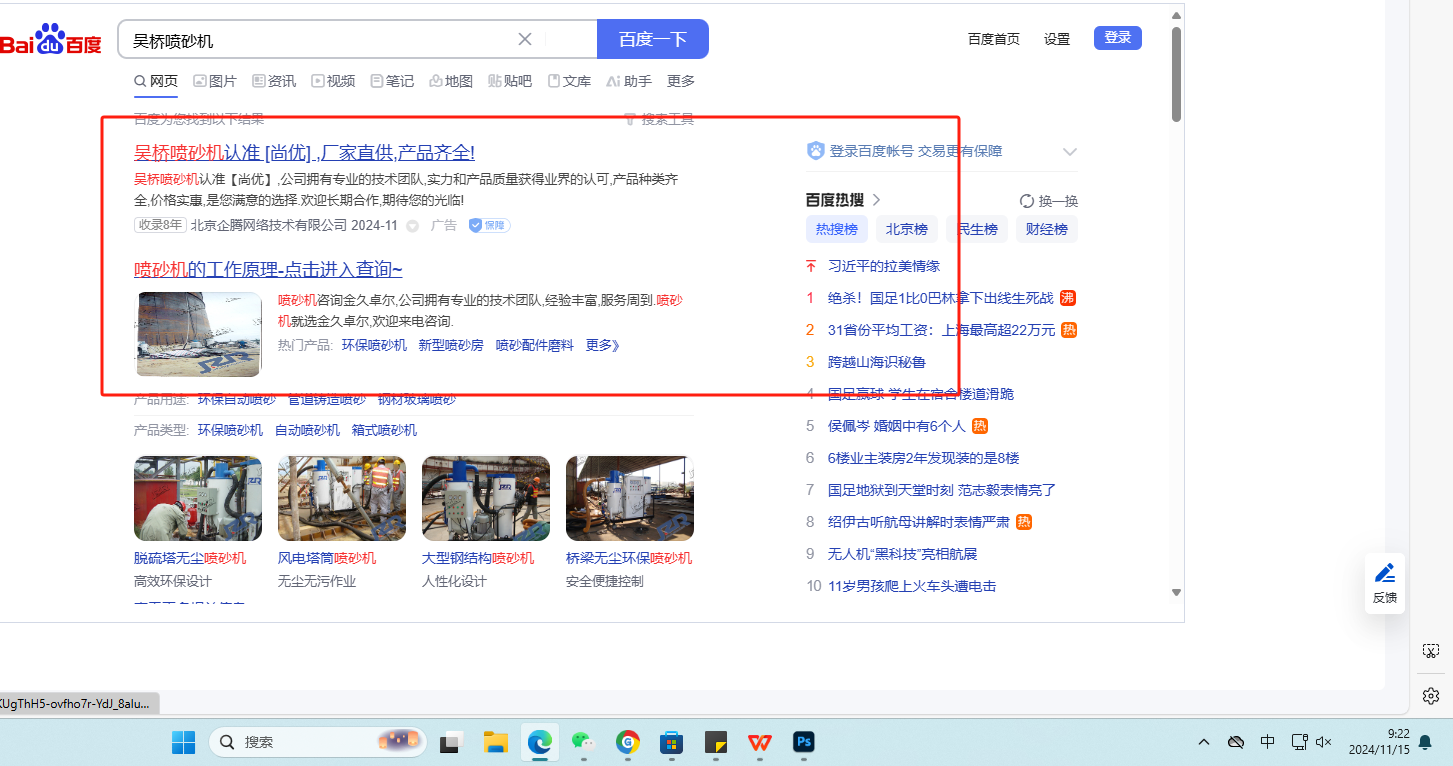1453x766 pixels.
Task: Expand the Baidu account login panel chevron
Action: tap(1070, 152)
